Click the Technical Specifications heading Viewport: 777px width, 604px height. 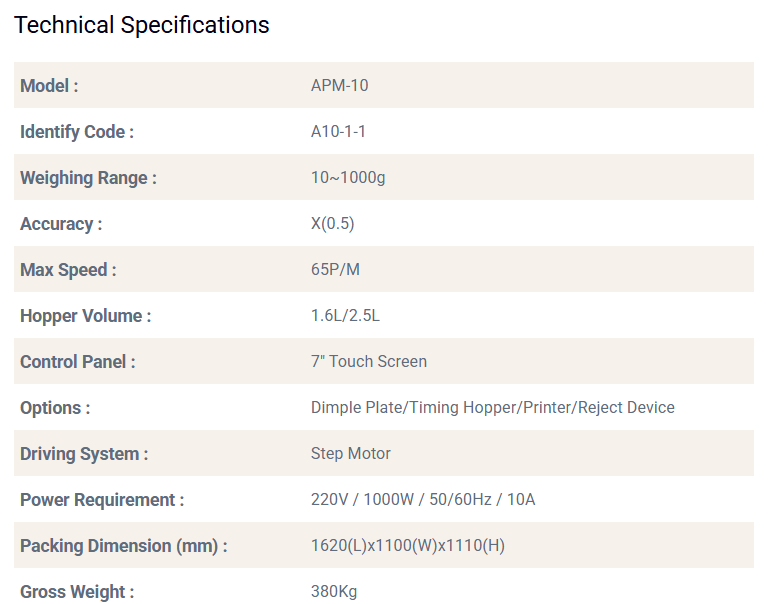pyautogui.click(x=141, y=25)
